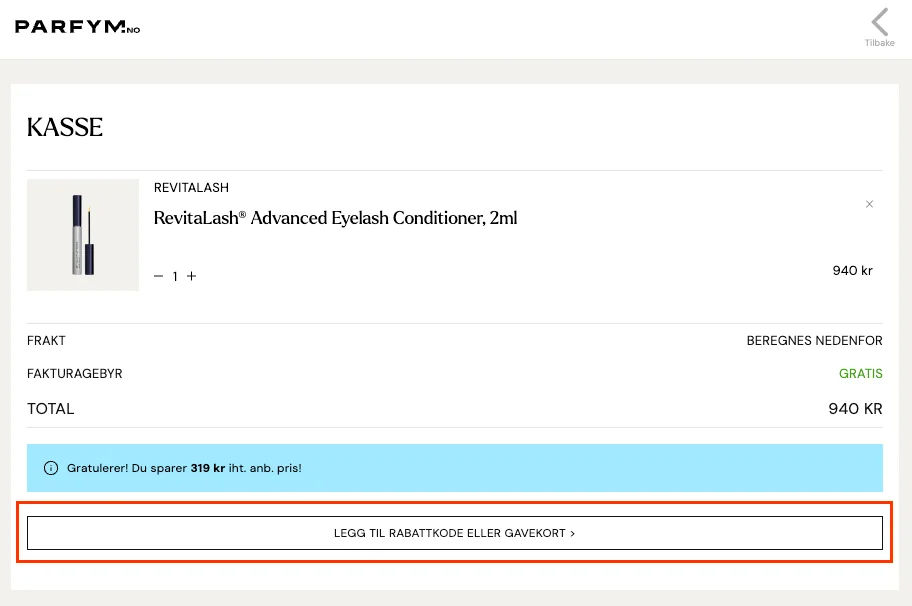Image resolution: width=912 pixels, height=606 pixels.
Task: Click the info icon in savings banner
Action: coord(51,468)
